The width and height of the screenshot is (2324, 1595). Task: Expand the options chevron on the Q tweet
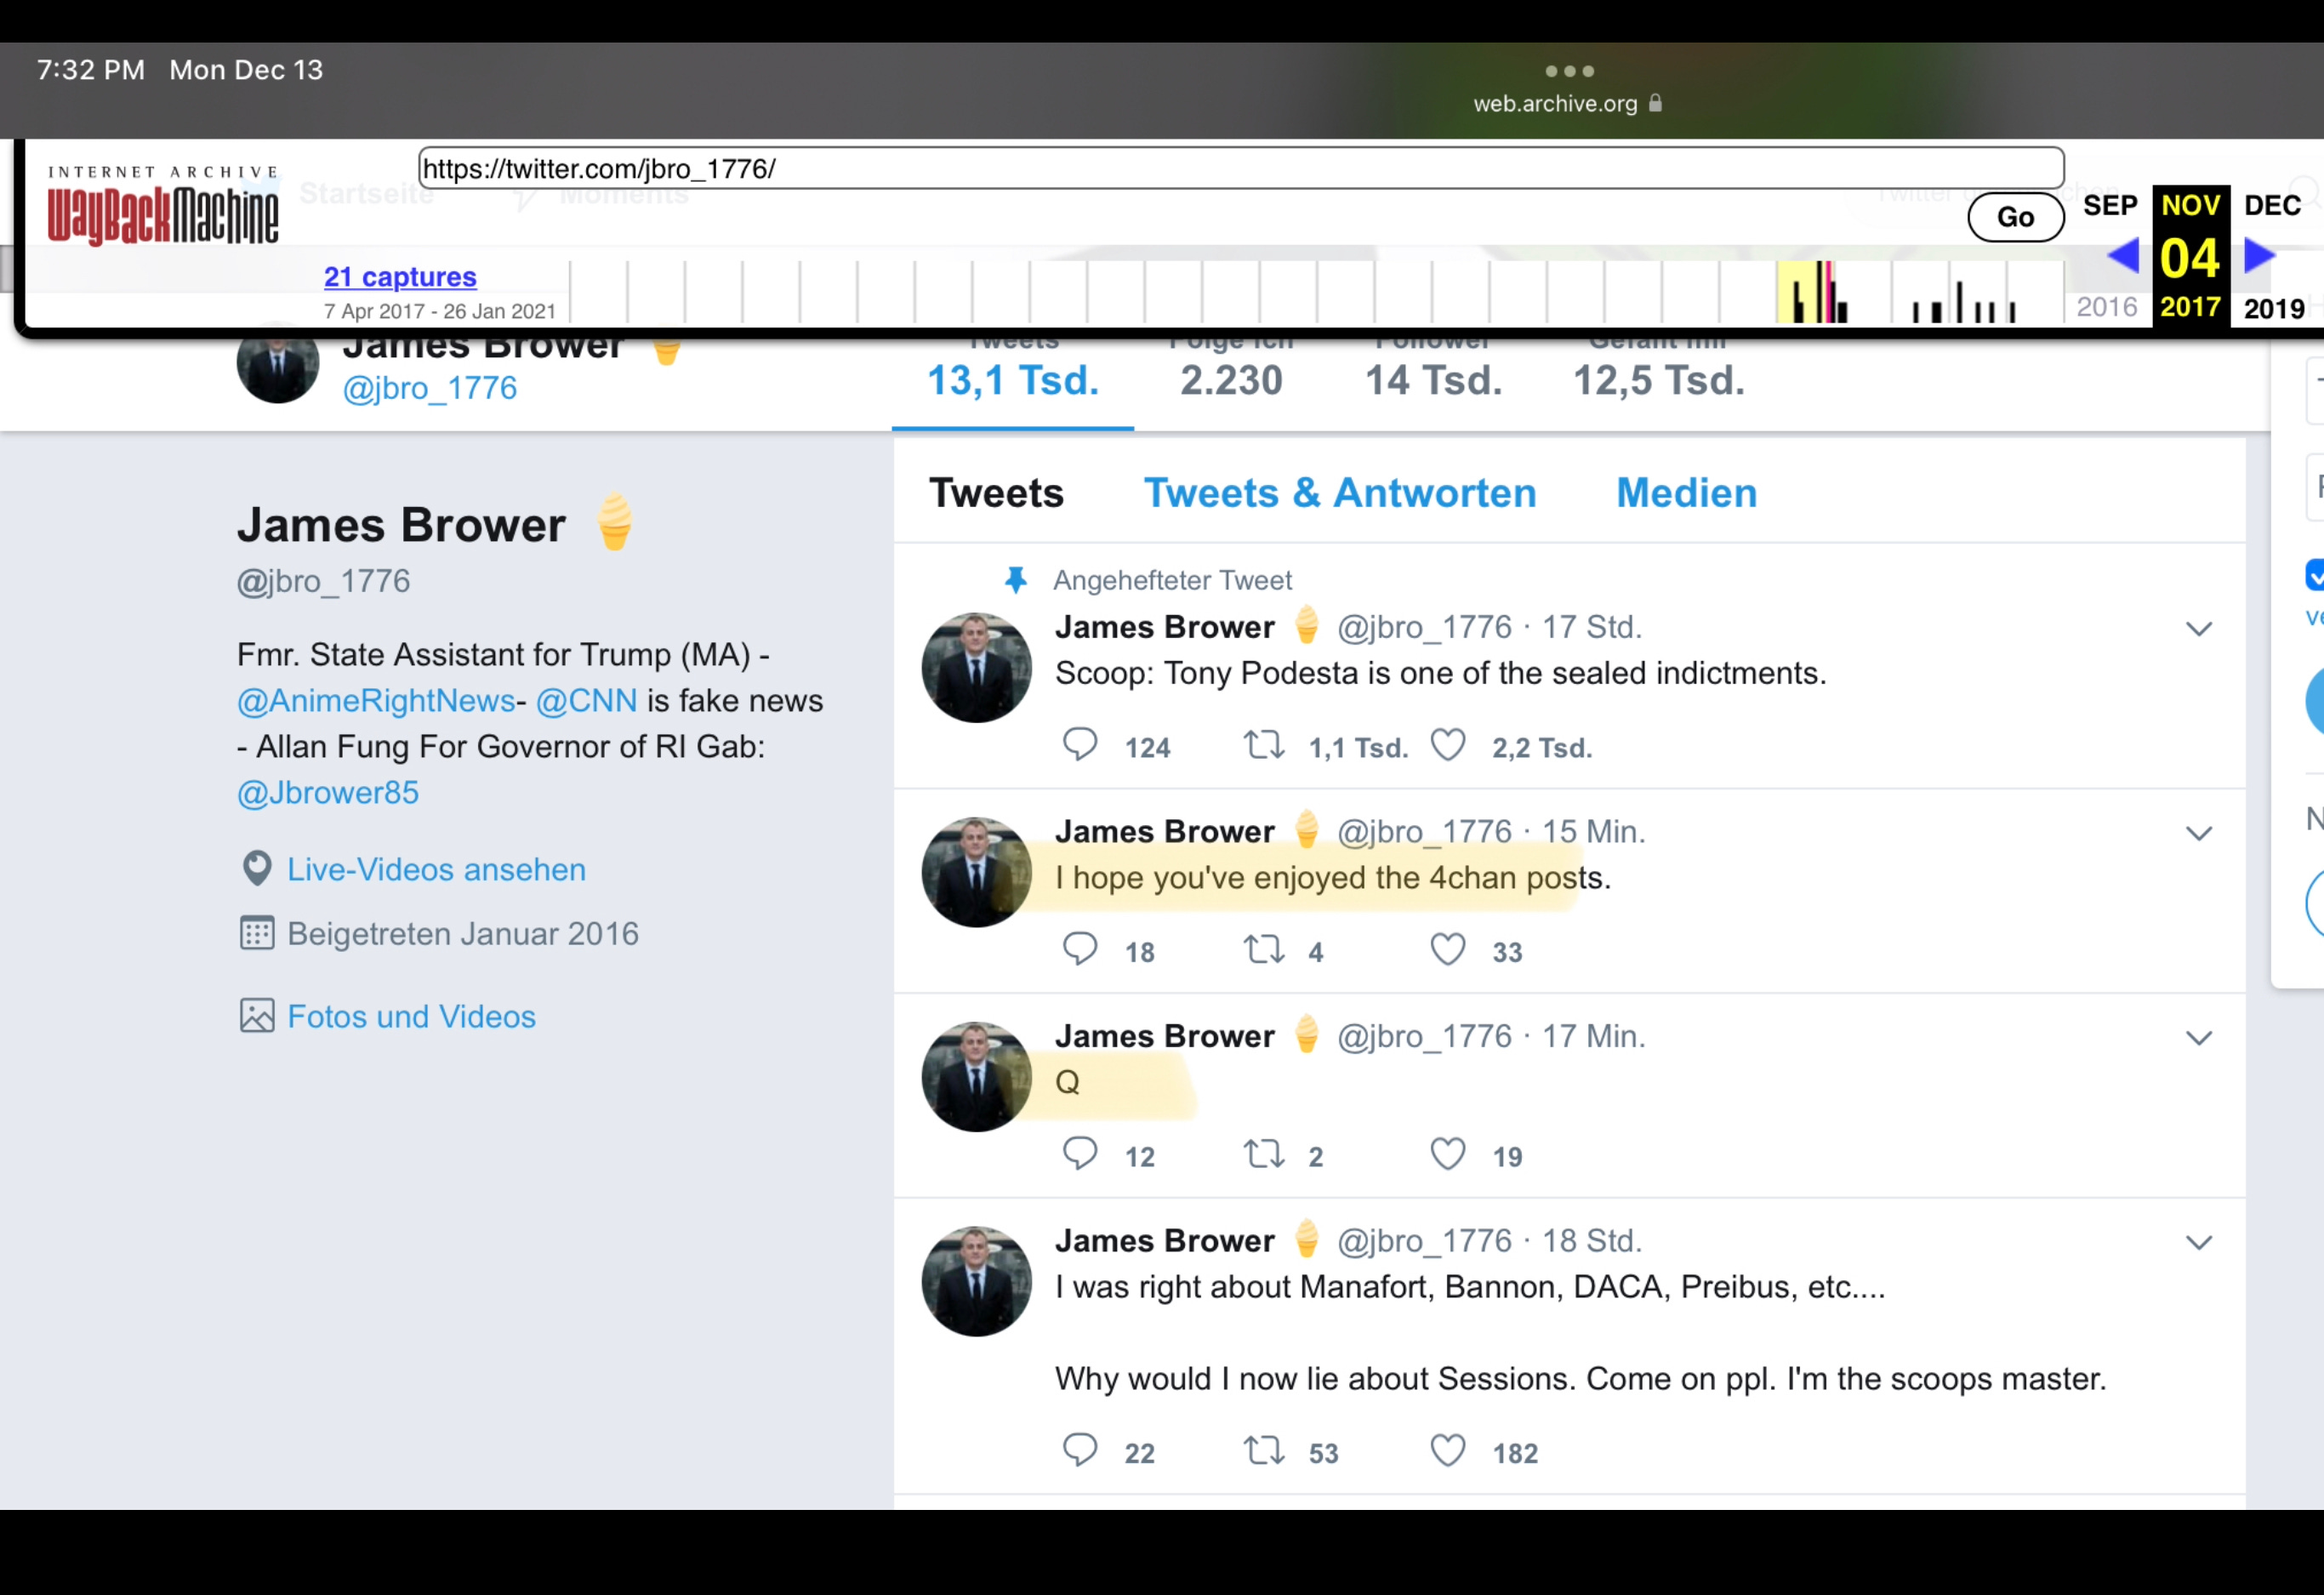point(2198,1038)
